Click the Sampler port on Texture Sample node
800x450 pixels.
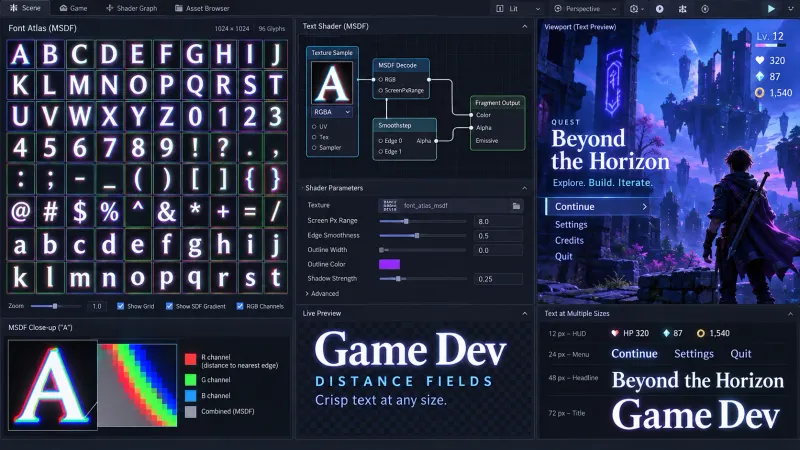tap(314, 147)
